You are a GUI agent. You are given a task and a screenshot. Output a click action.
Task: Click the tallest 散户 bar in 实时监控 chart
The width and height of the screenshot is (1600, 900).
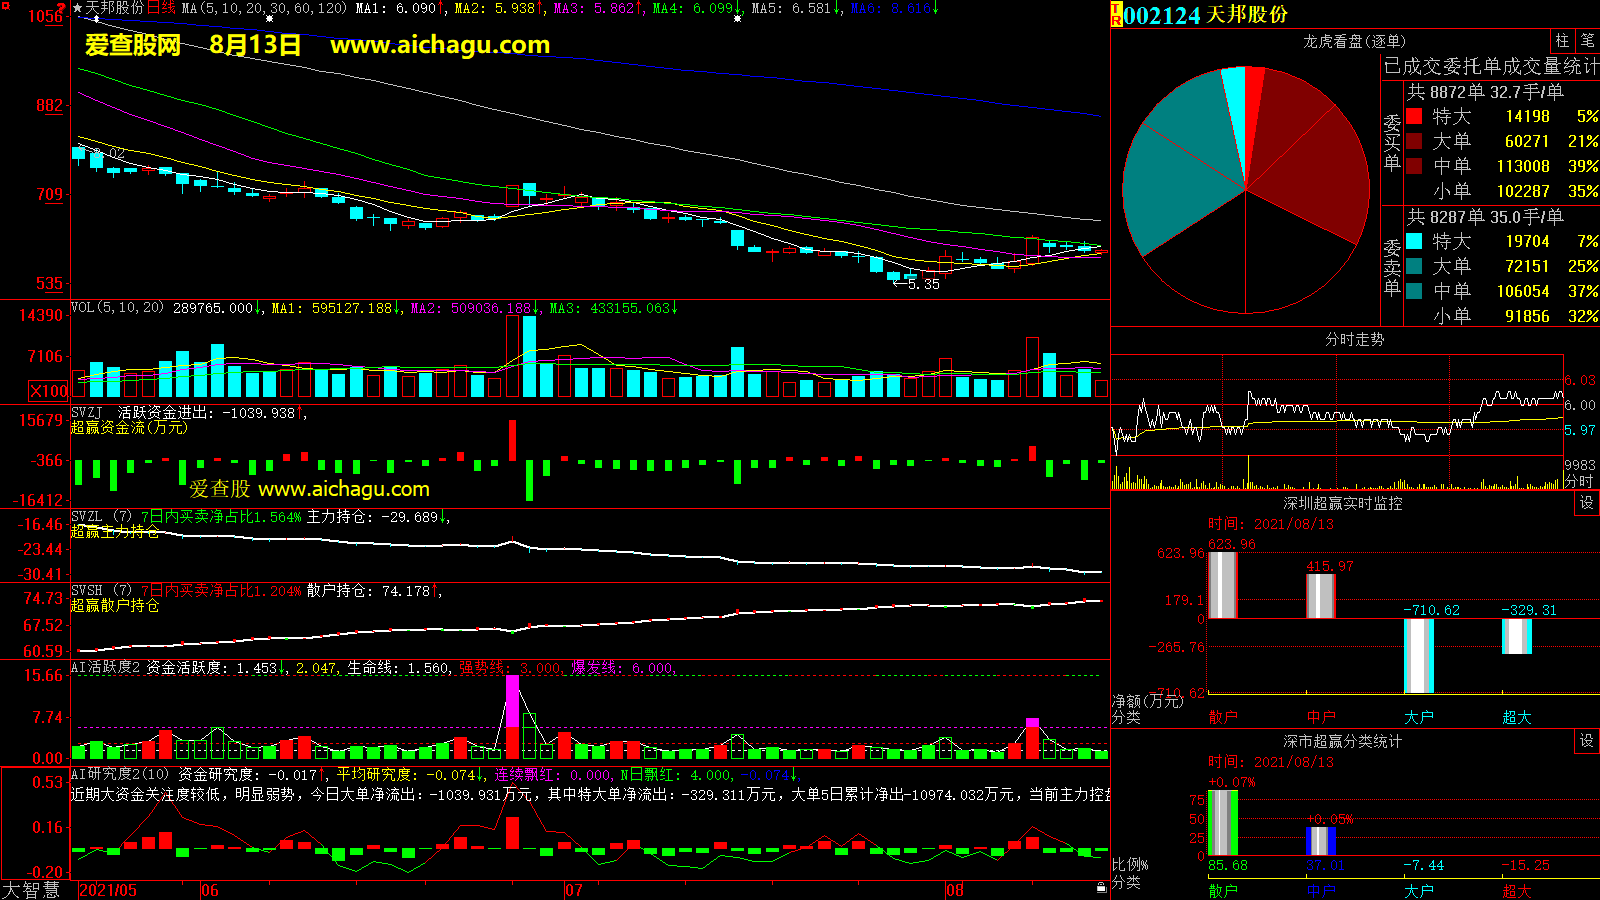[x=1222, y=585]
